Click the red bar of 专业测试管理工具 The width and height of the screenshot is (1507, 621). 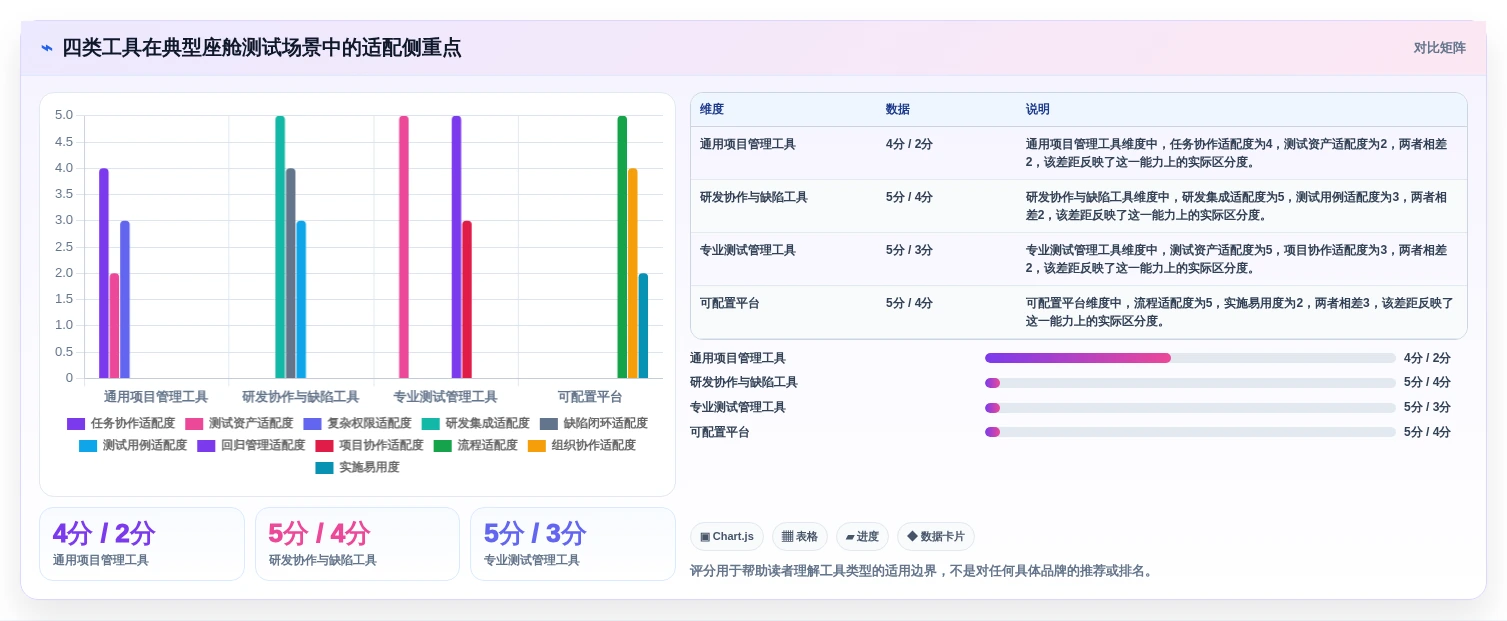coord(467,299)
